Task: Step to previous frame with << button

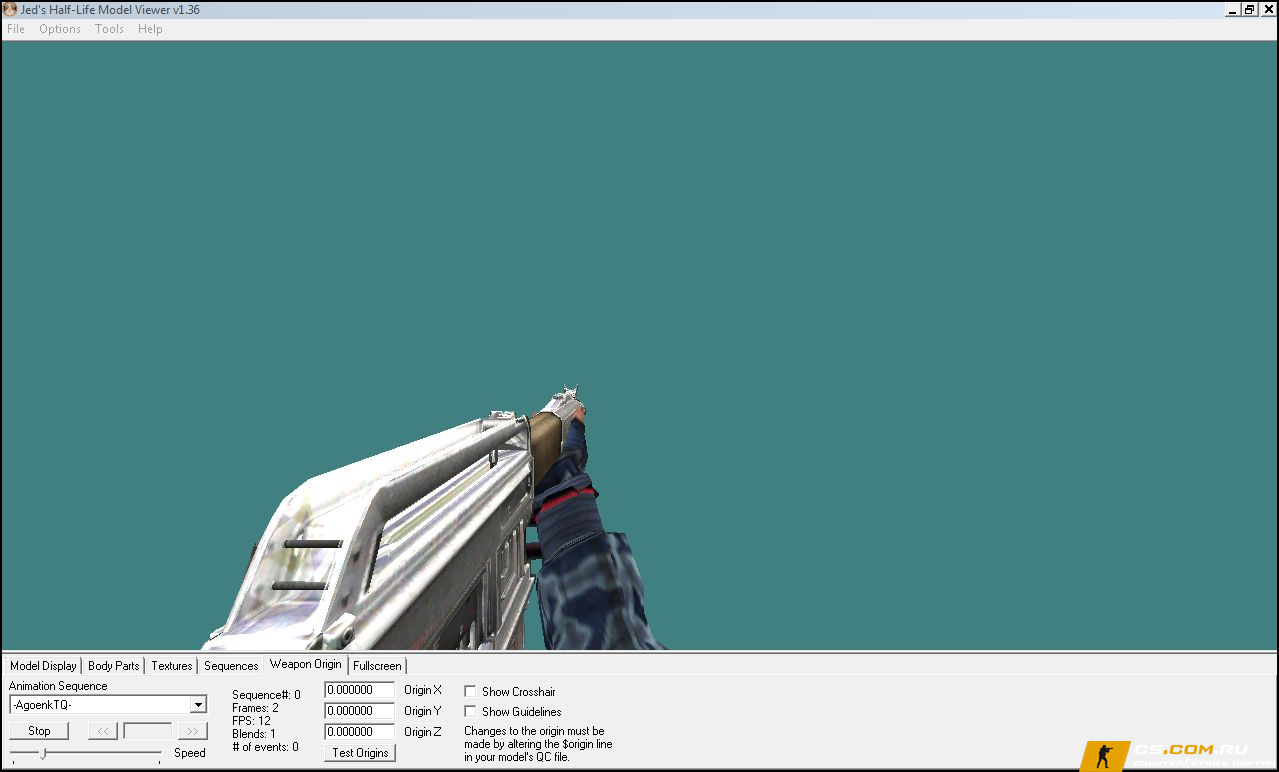Action: [x=103, y=731]
